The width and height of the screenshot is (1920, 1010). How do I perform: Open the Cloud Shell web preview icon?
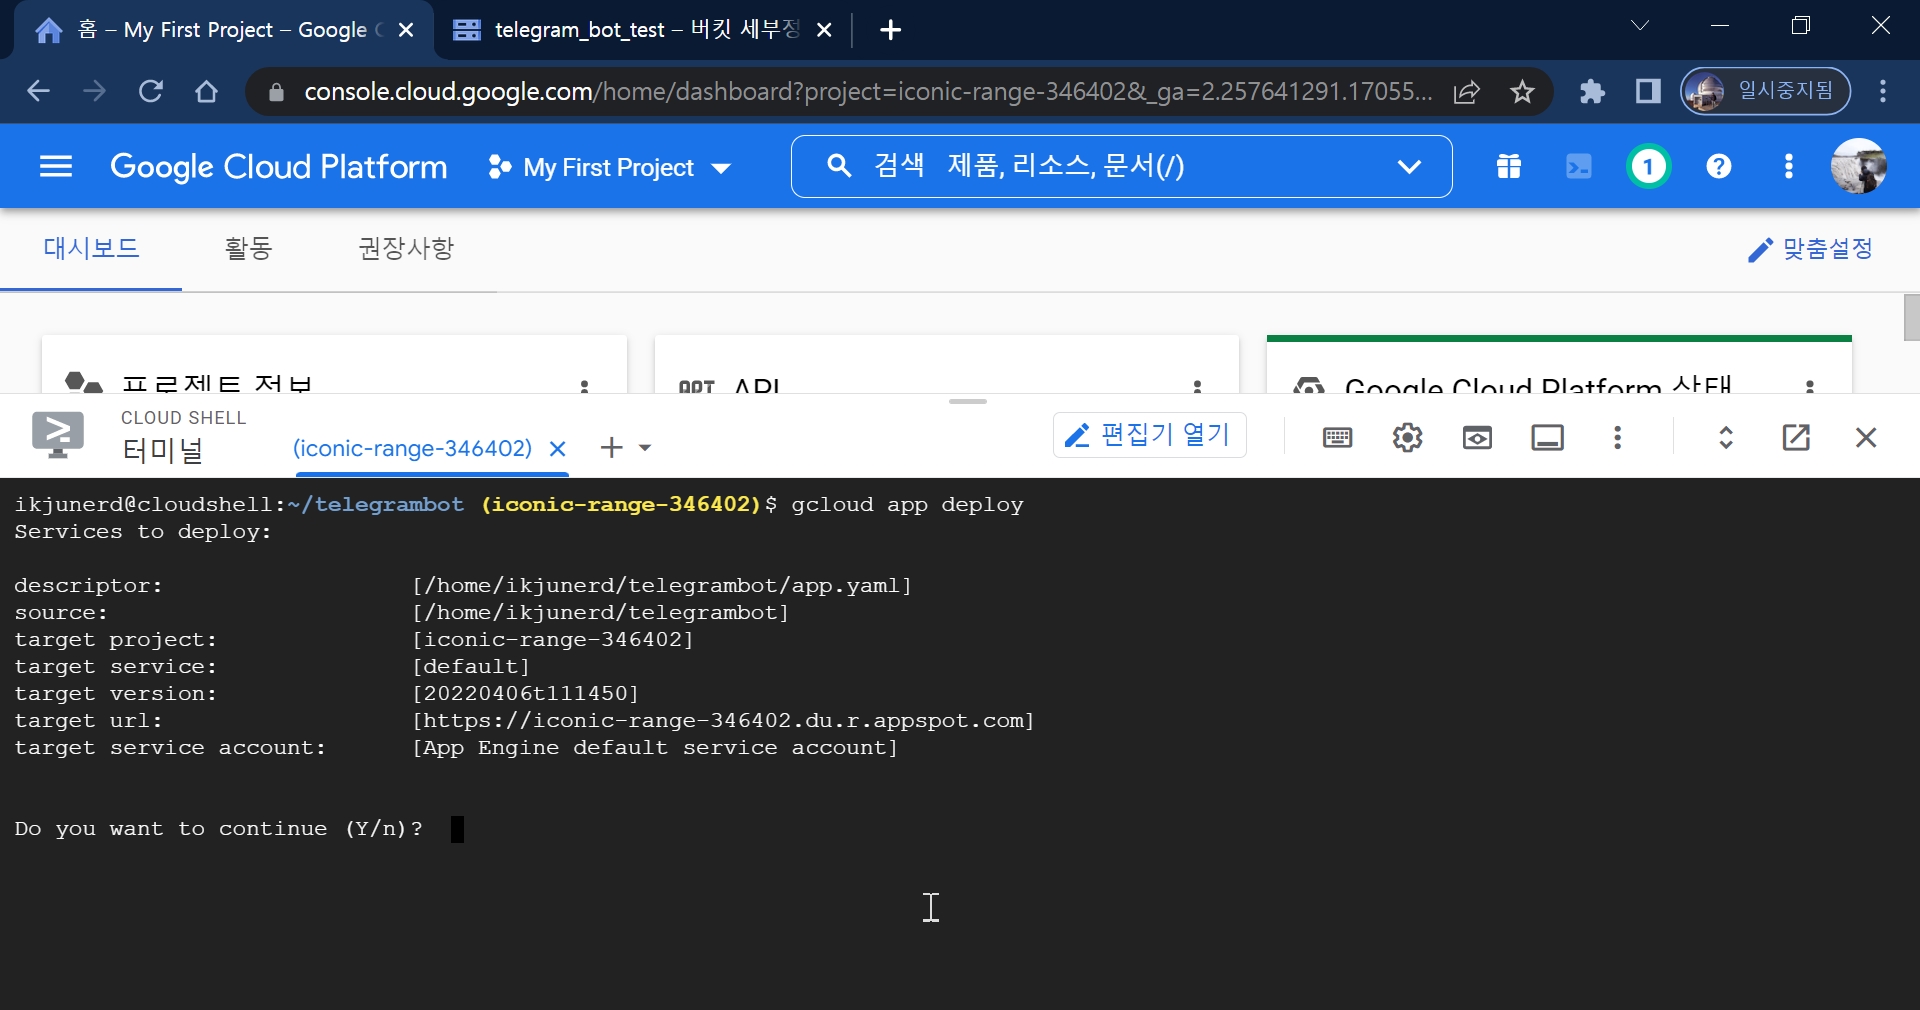click(x=1477, y=437)
